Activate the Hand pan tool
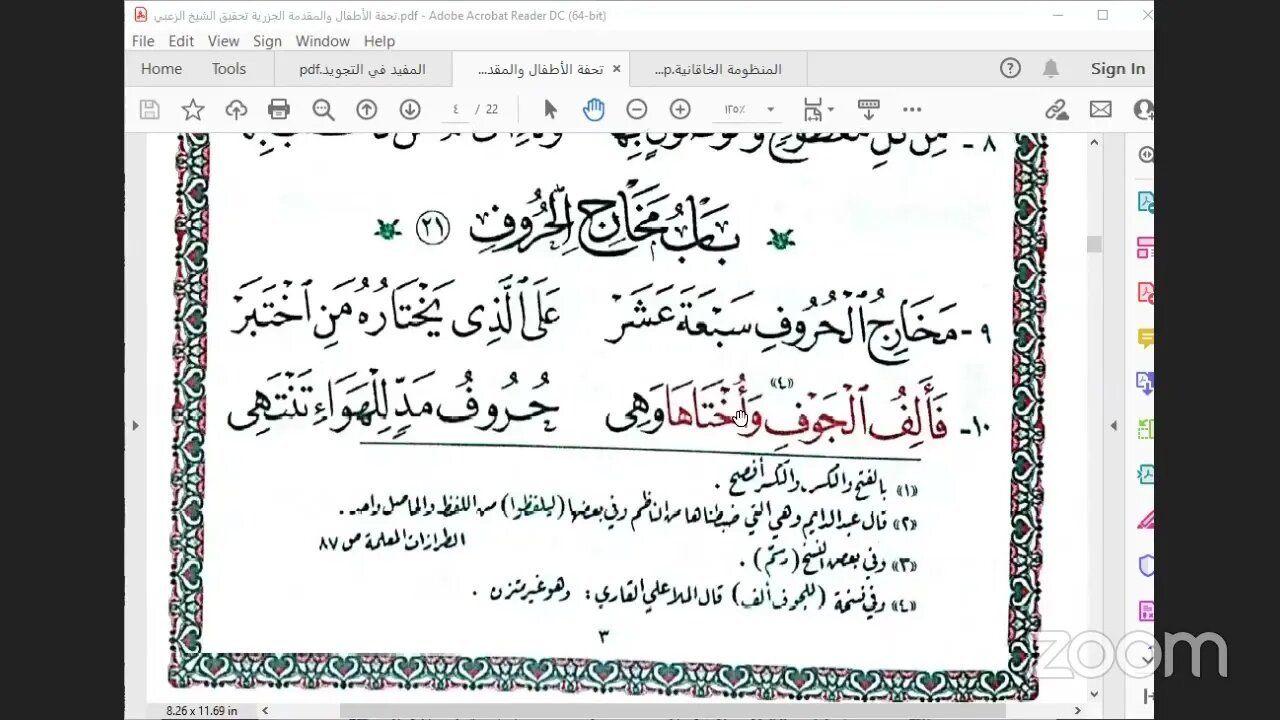Viewport: 1280px width, 720px height. [x=594, y=110]
